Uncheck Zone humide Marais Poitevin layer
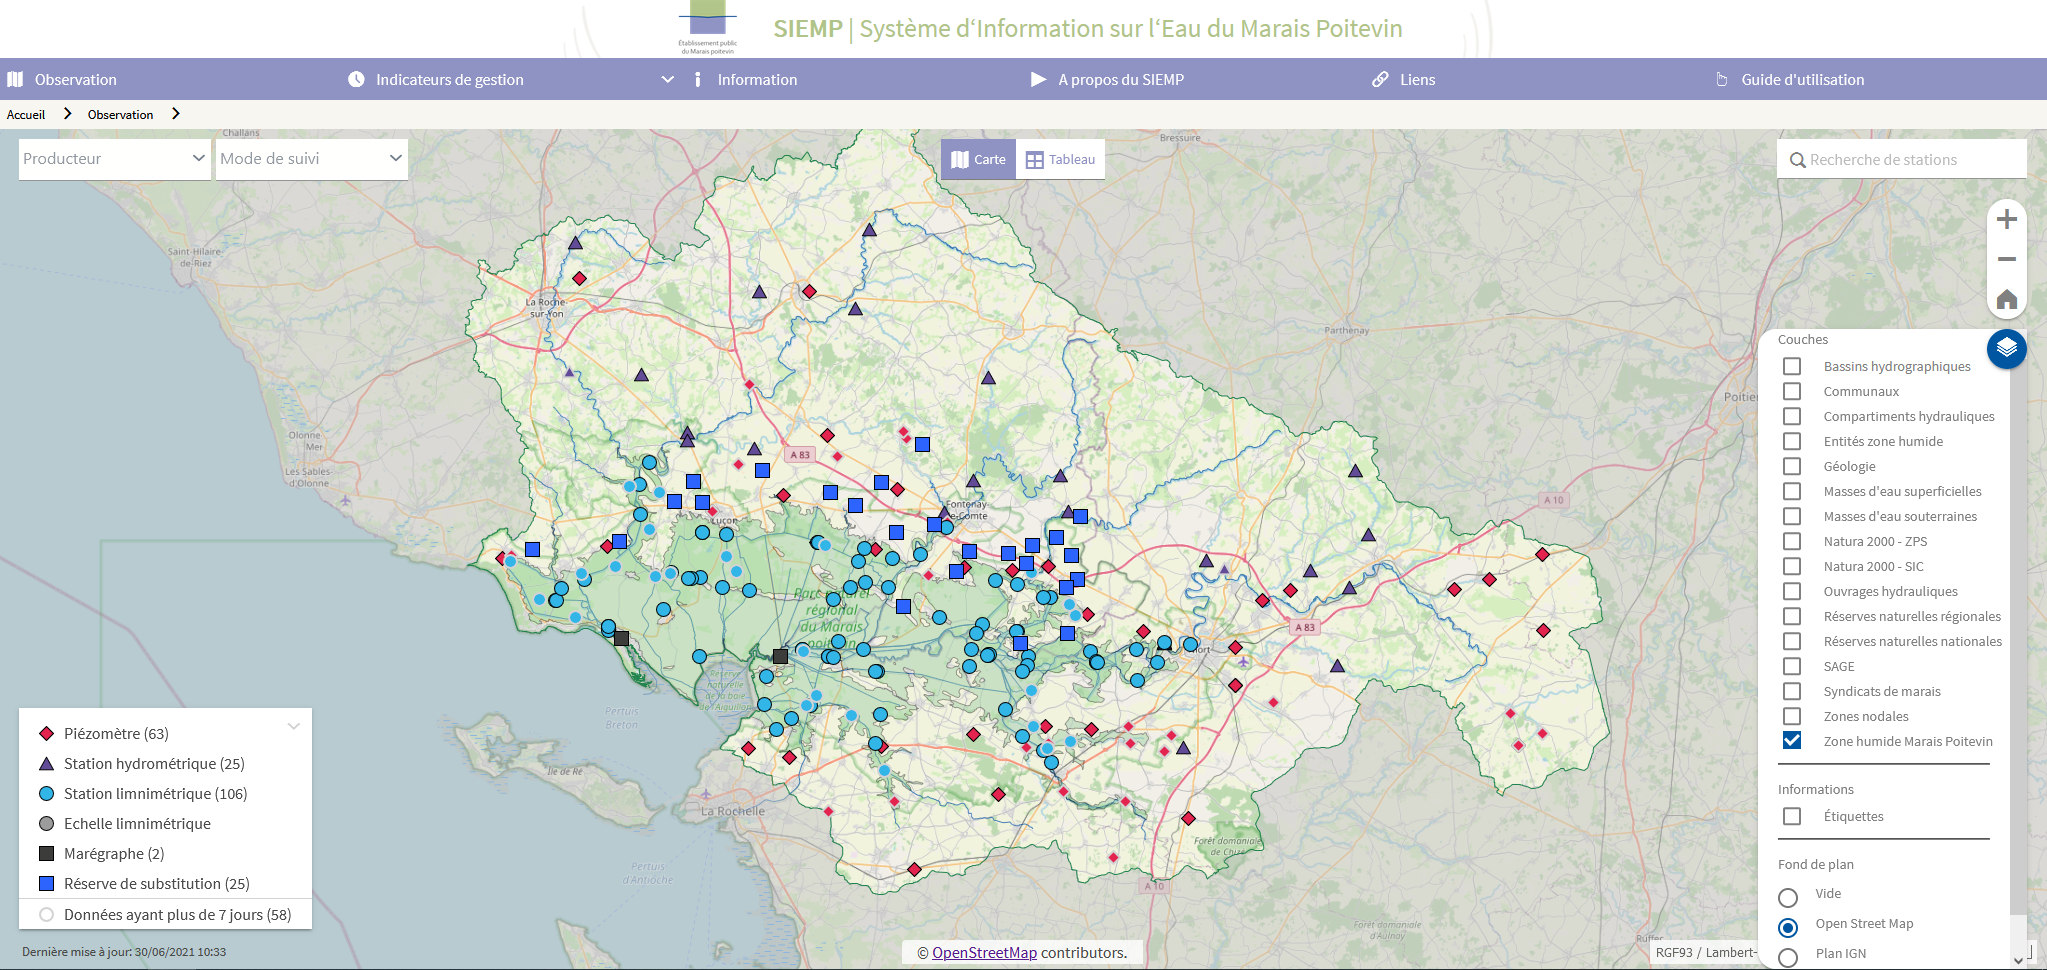 coord(1792,741)
